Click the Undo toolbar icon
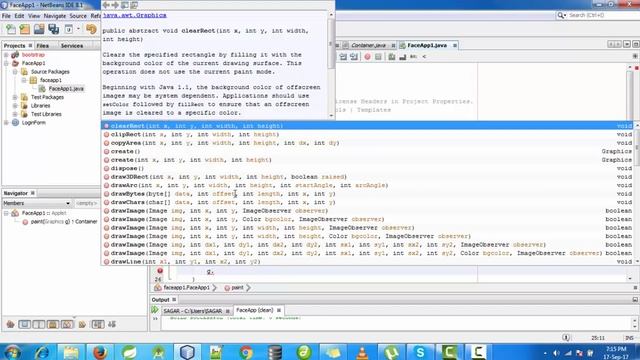 [x=91, y=29]
